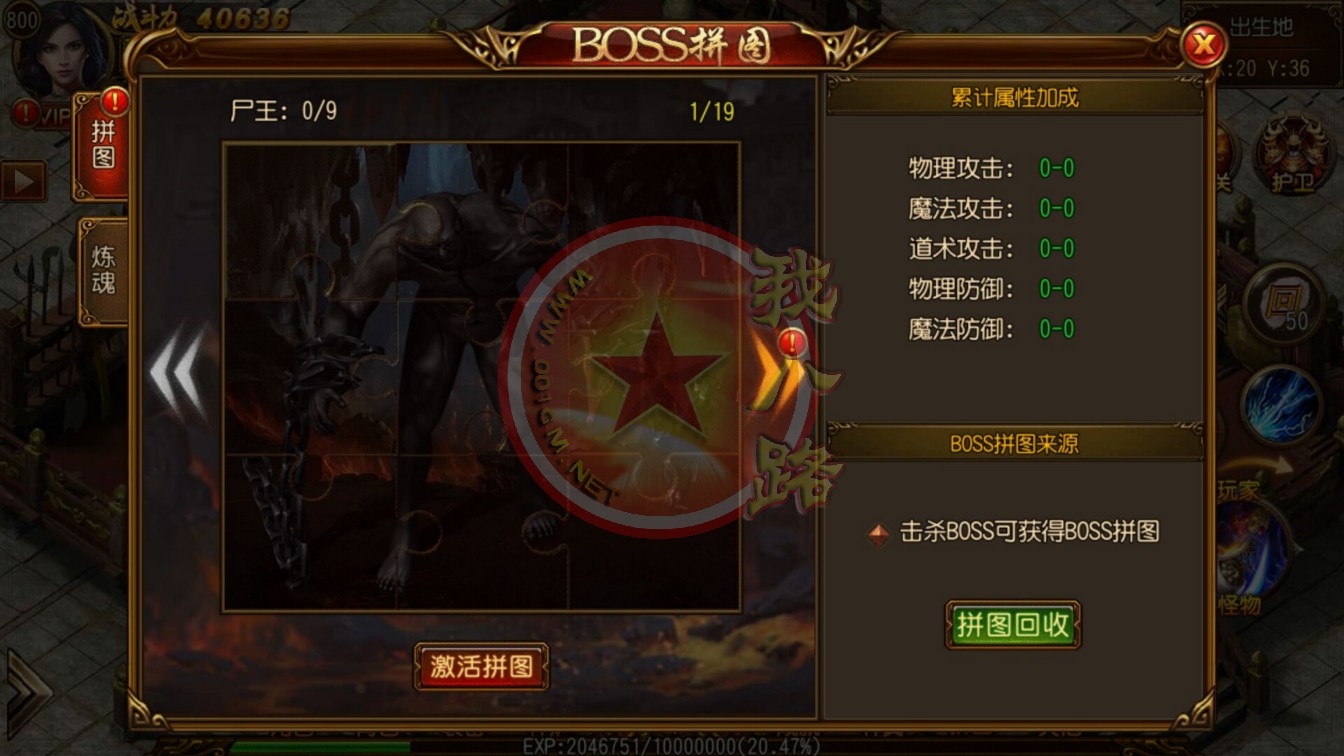This screenshot has width=1344, height=756.
Task: Click the 激活拼图 activate puzzle button
Action: pyautogui.click(x=482, y=666)
